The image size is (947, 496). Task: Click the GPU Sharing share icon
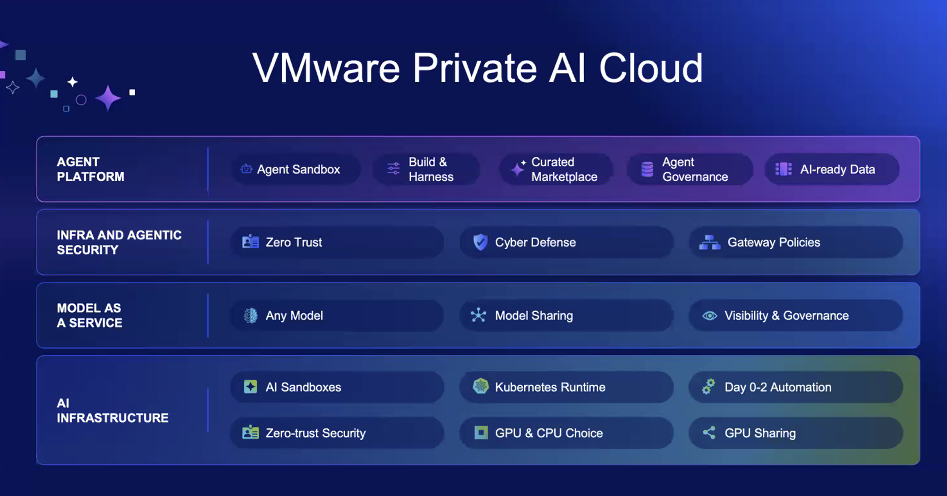point(709,433)
